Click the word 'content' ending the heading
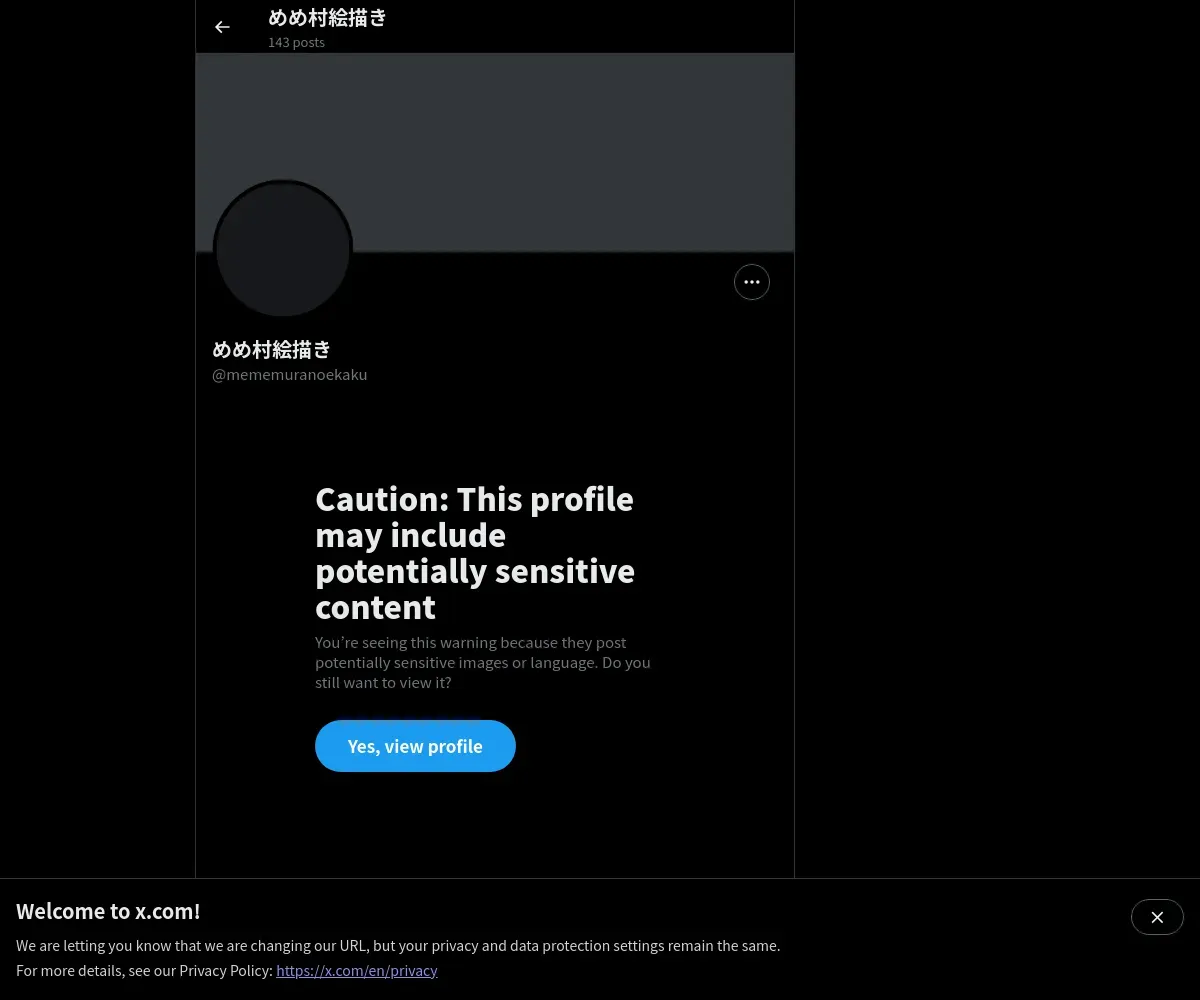 (375, 607)
